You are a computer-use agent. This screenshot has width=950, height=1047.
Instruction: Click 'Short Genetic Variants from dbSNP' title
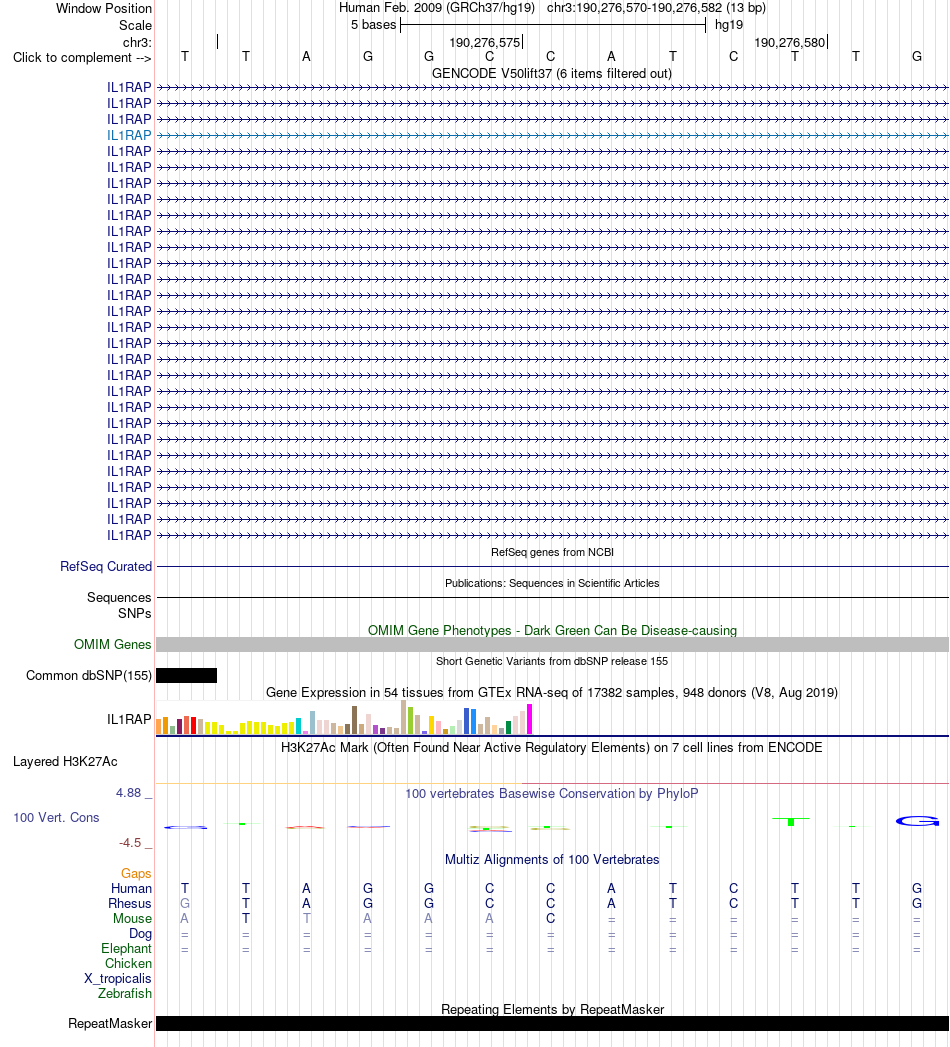(552, 661)
